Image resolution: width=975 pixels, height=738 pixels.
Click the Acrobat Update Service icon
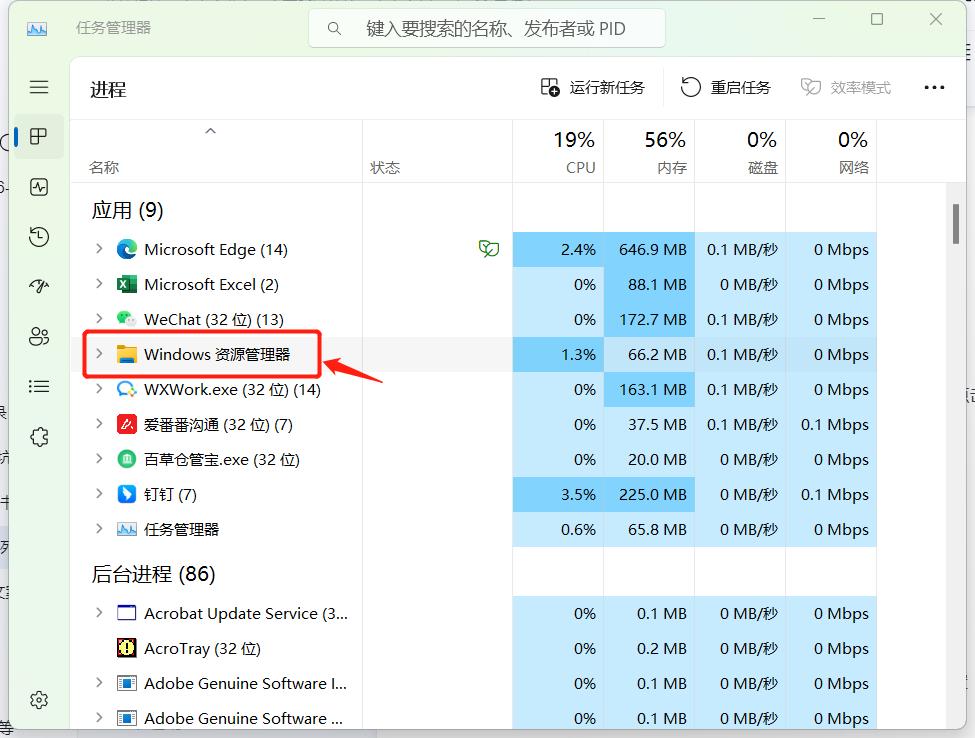(x=127, y=613)
